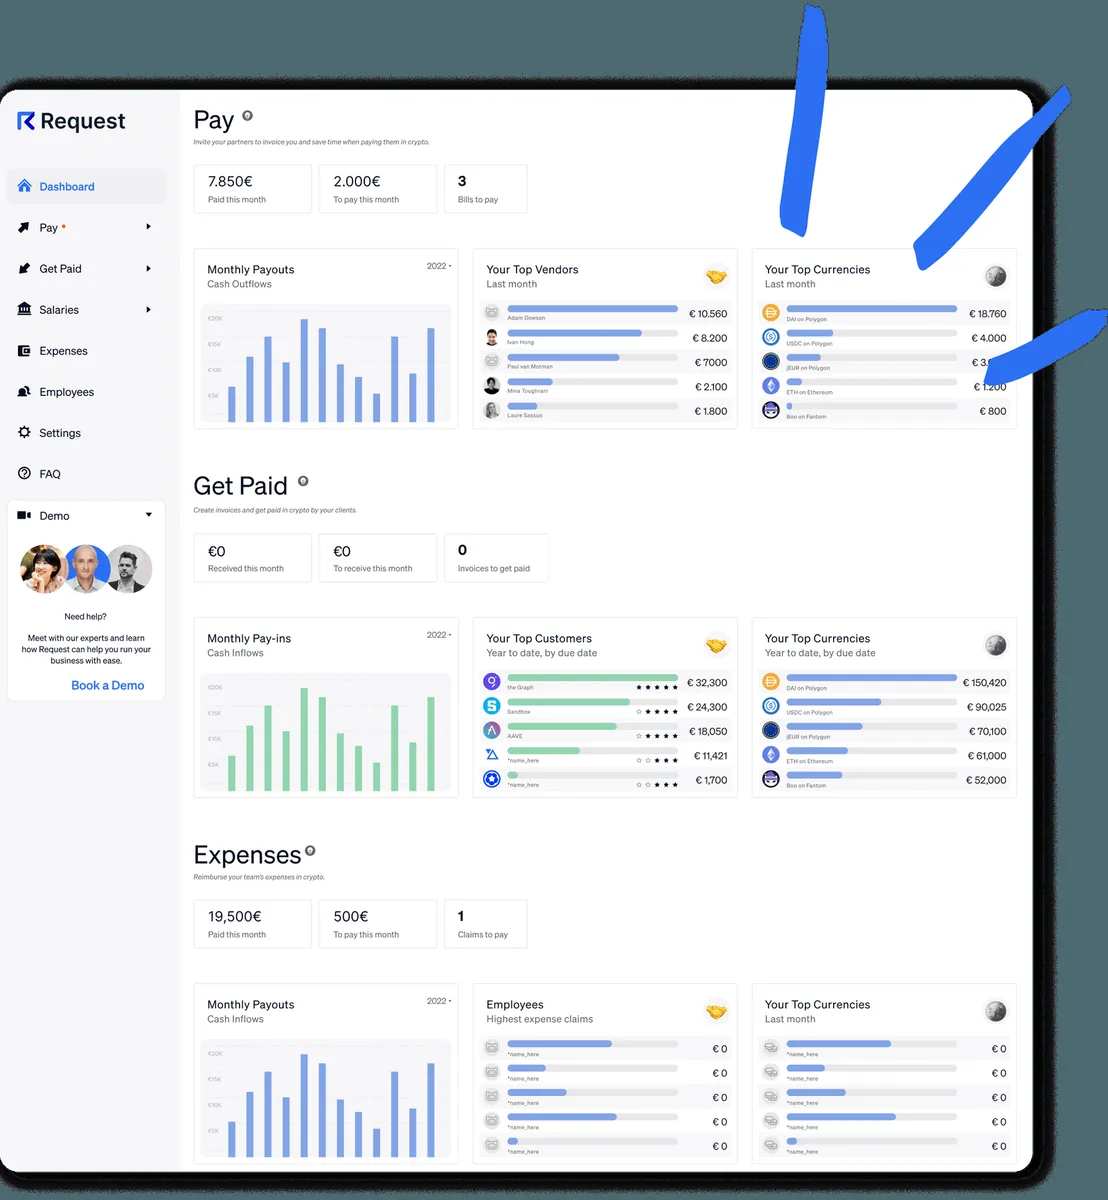The width and height of the screenshot is (1108, 1200).
Task: Click the Request logo icon
Action: click(26, 121)
